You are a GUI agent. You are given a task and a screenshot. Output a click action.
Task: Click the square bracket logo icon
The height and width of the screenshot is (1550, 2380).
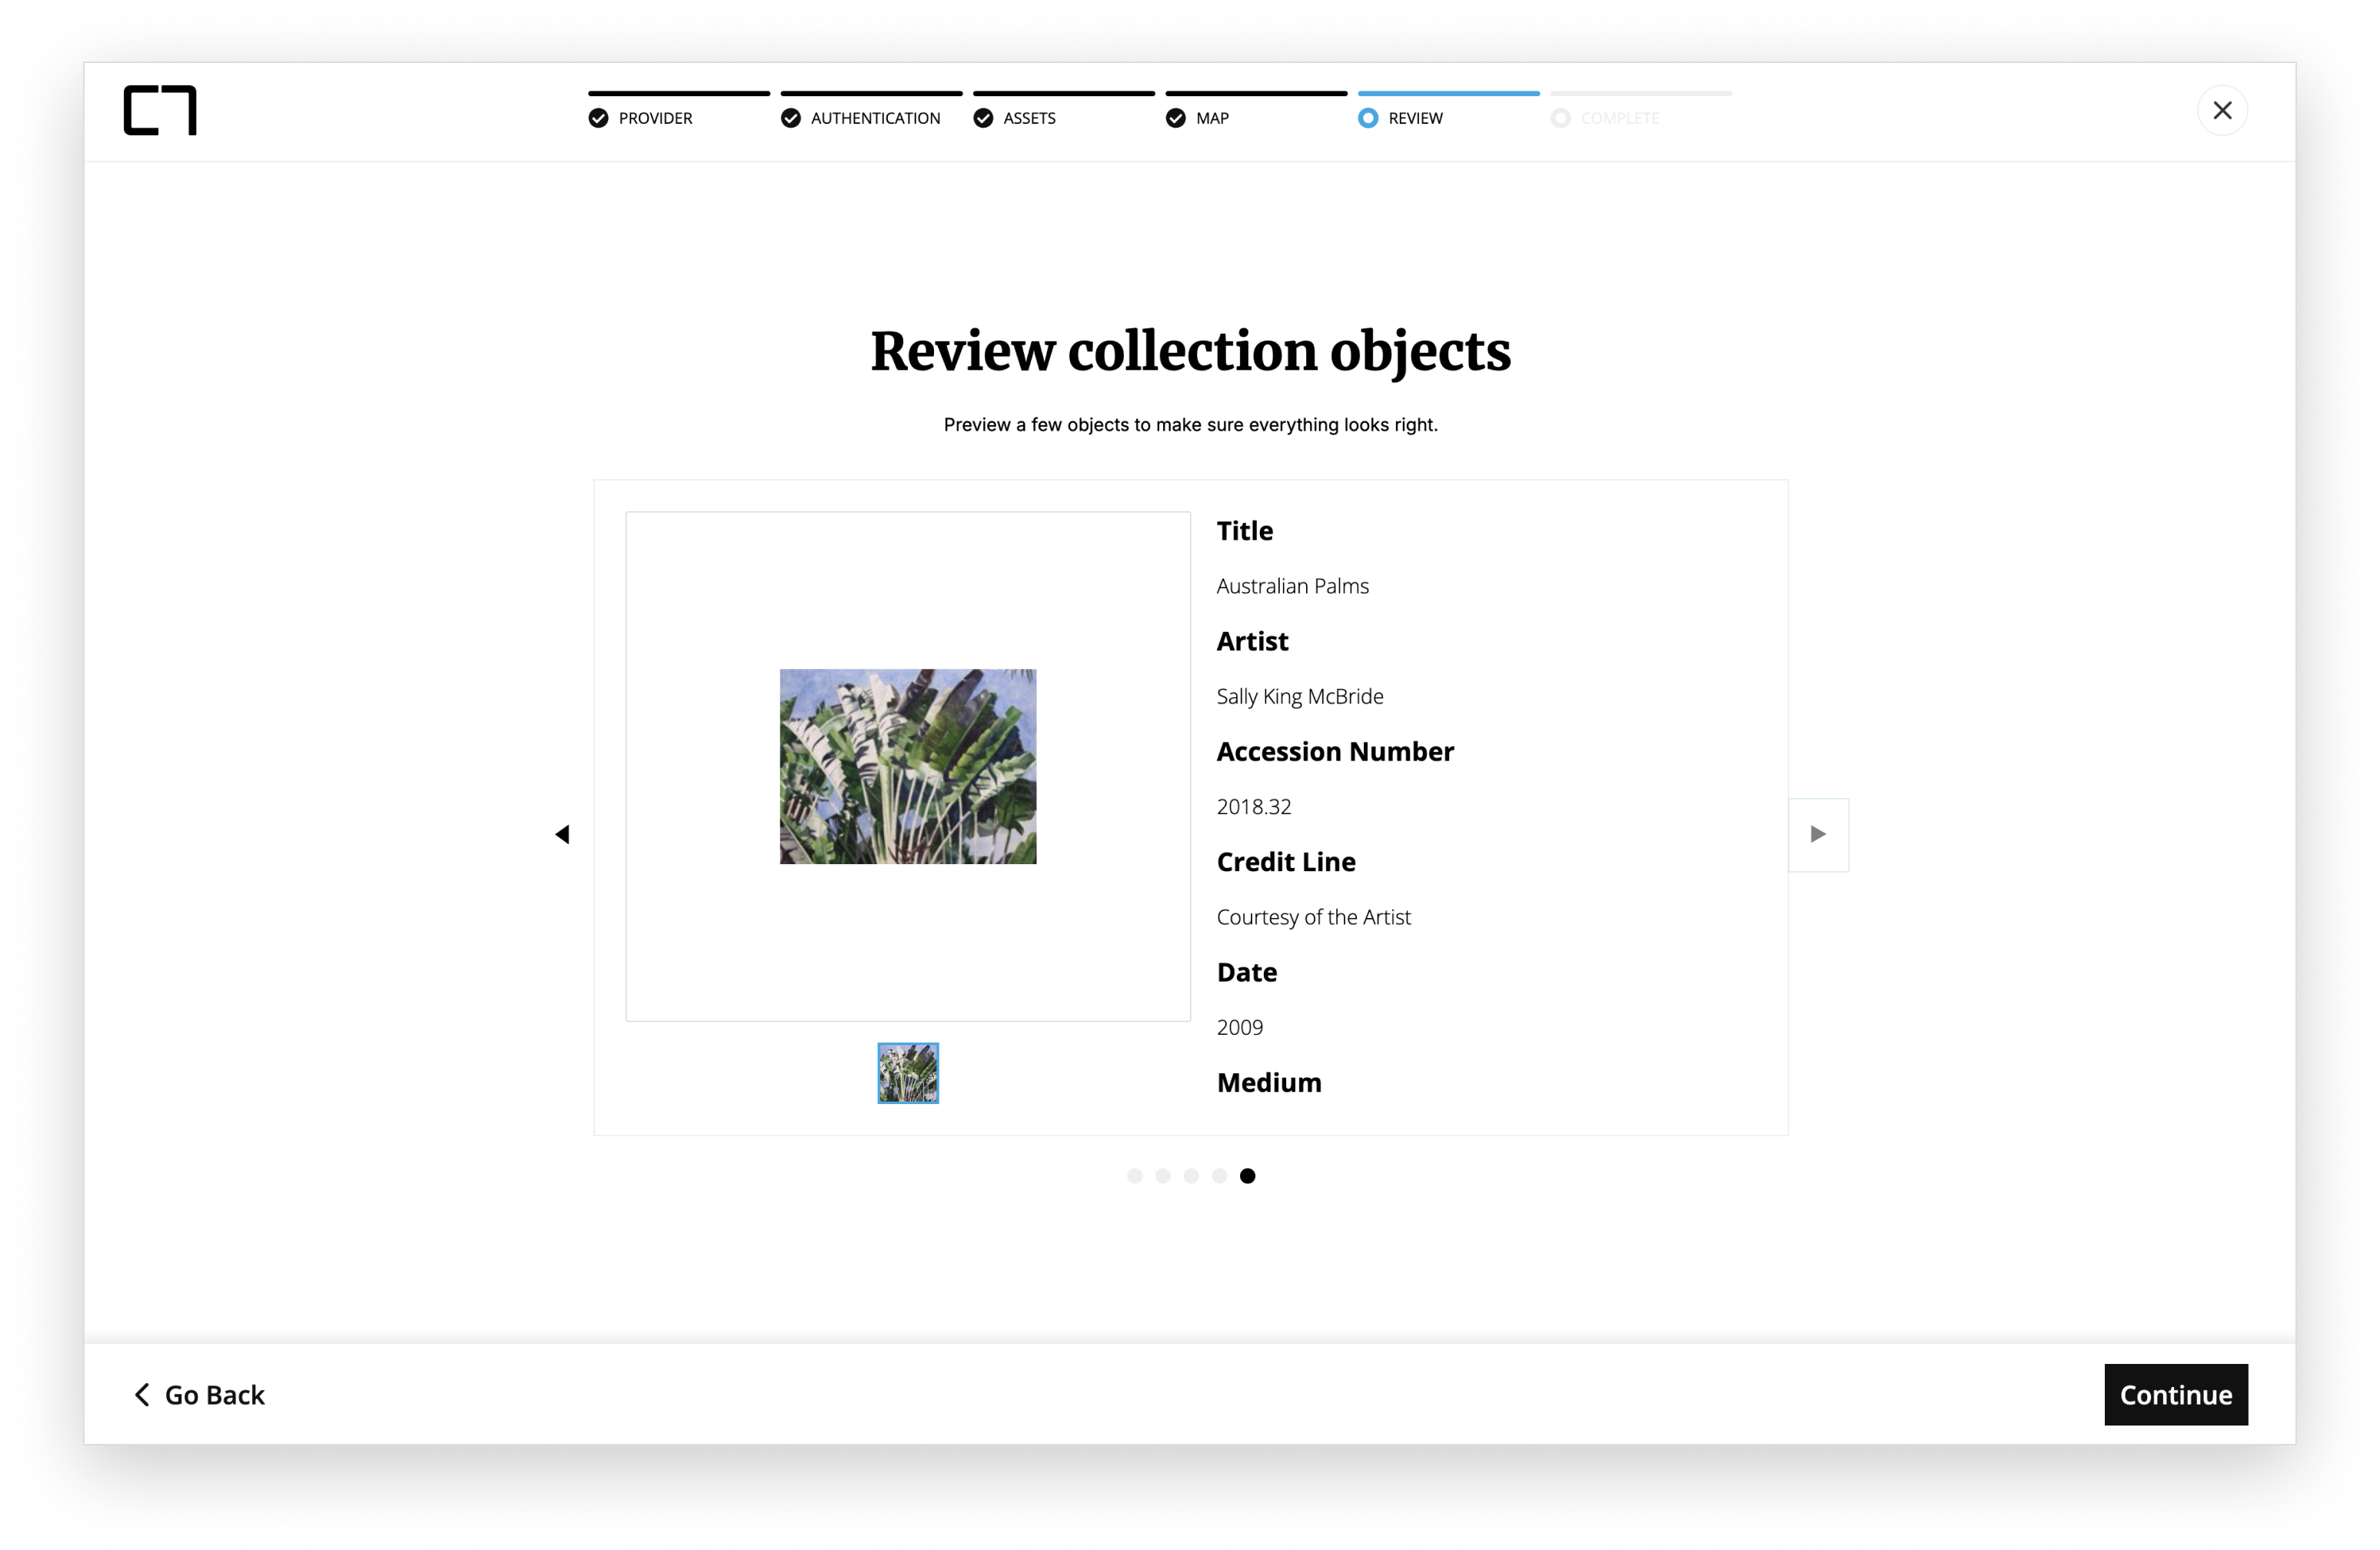coord(160,110)
